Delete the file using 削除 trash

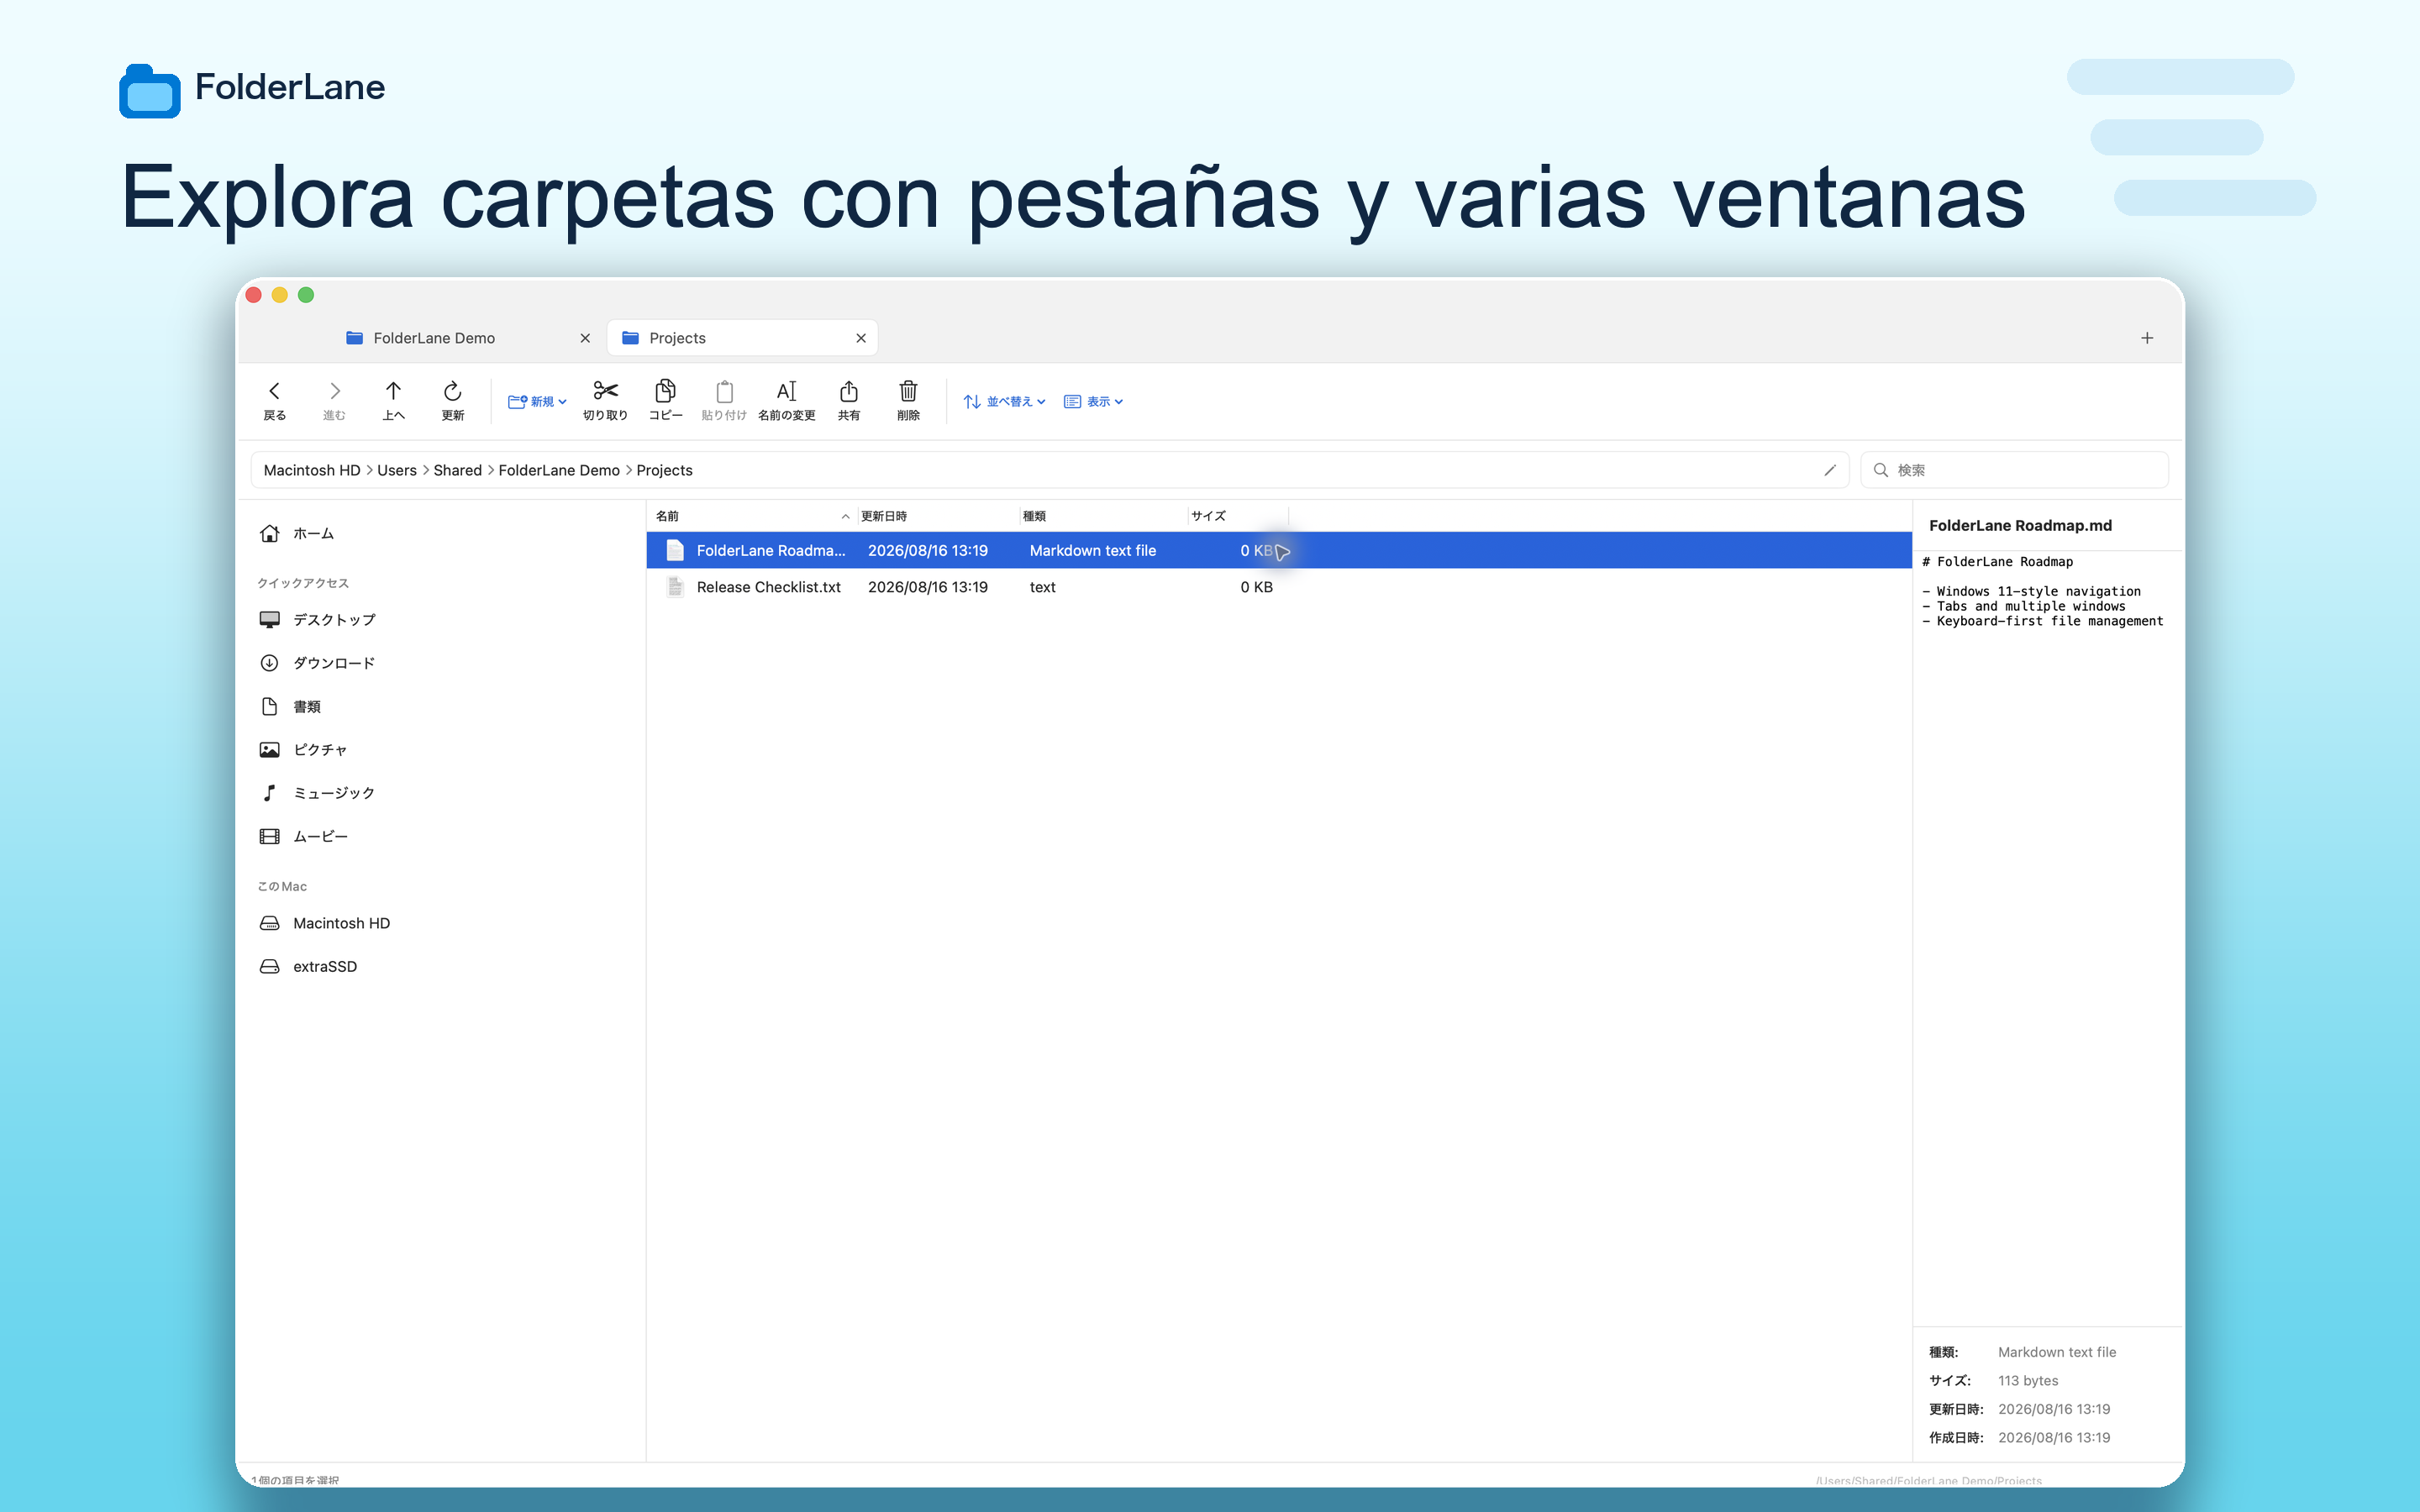click(908, 400)
